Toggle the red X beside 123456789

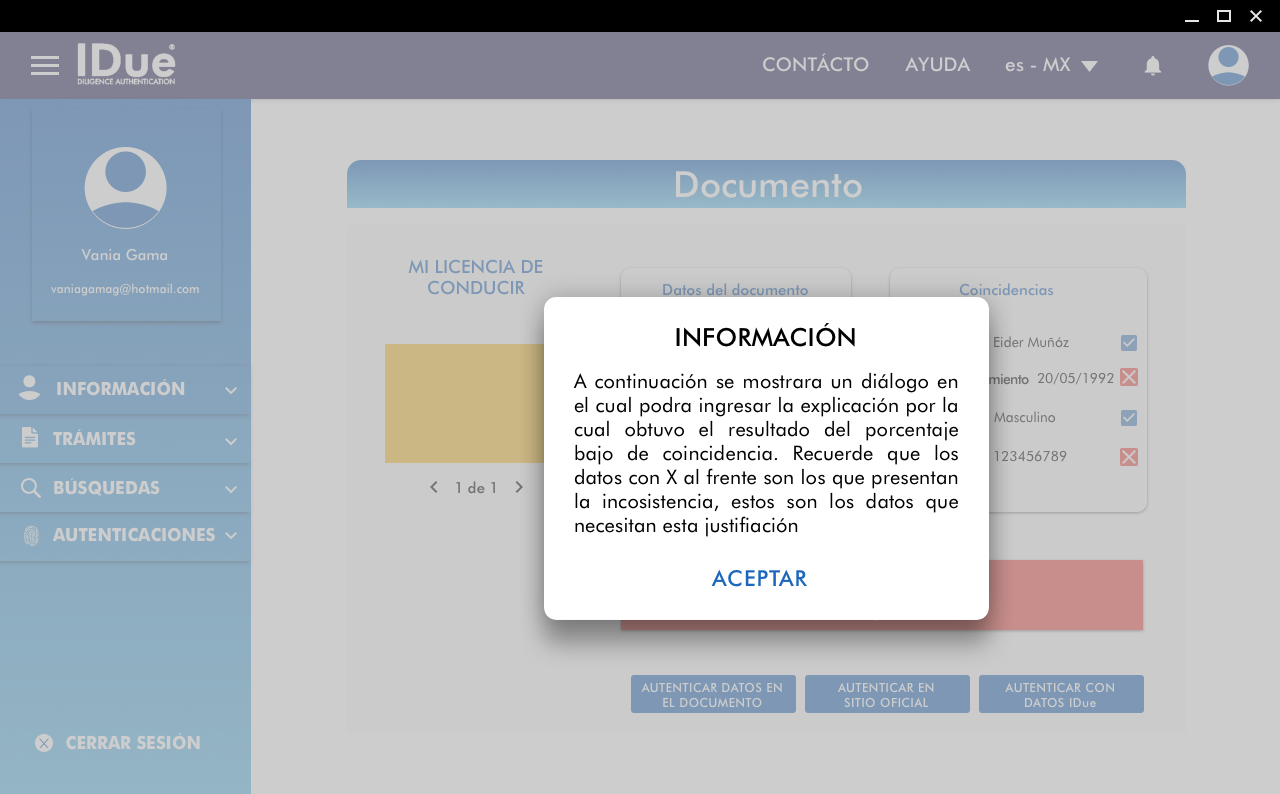1129,457
